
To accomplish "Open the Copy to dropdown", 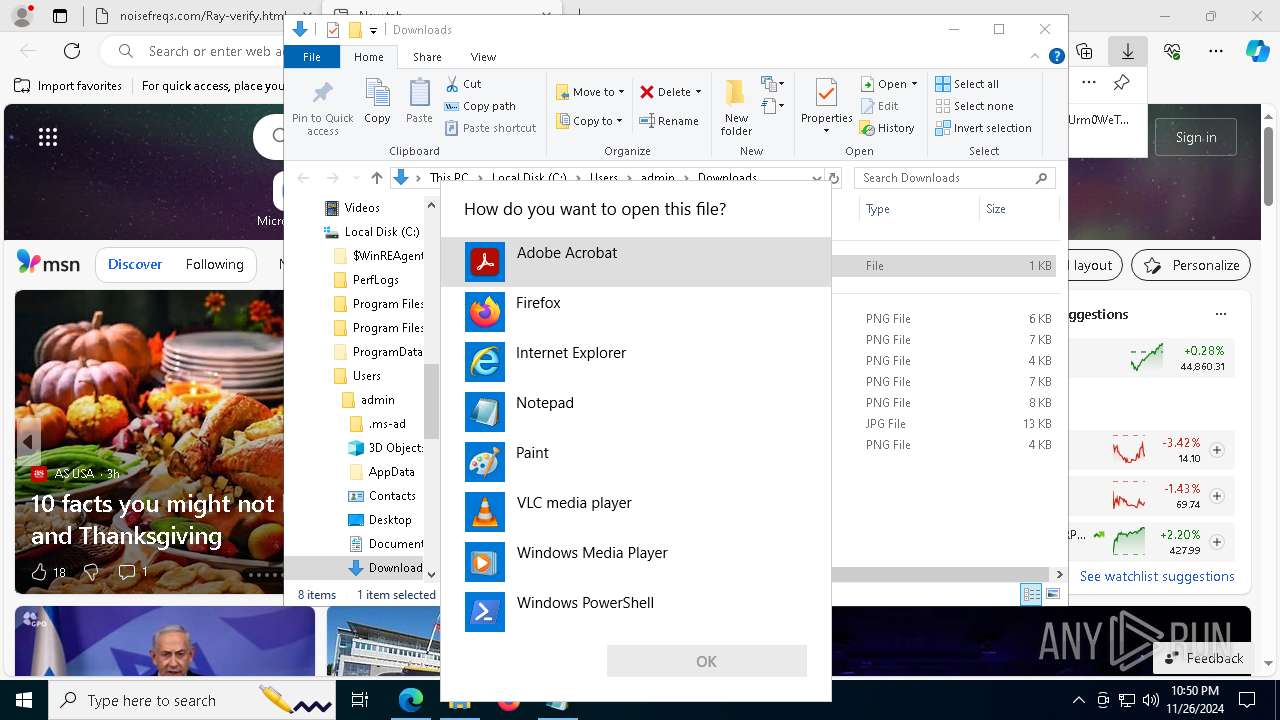I will pyautogui.click(x=589, y=121).
